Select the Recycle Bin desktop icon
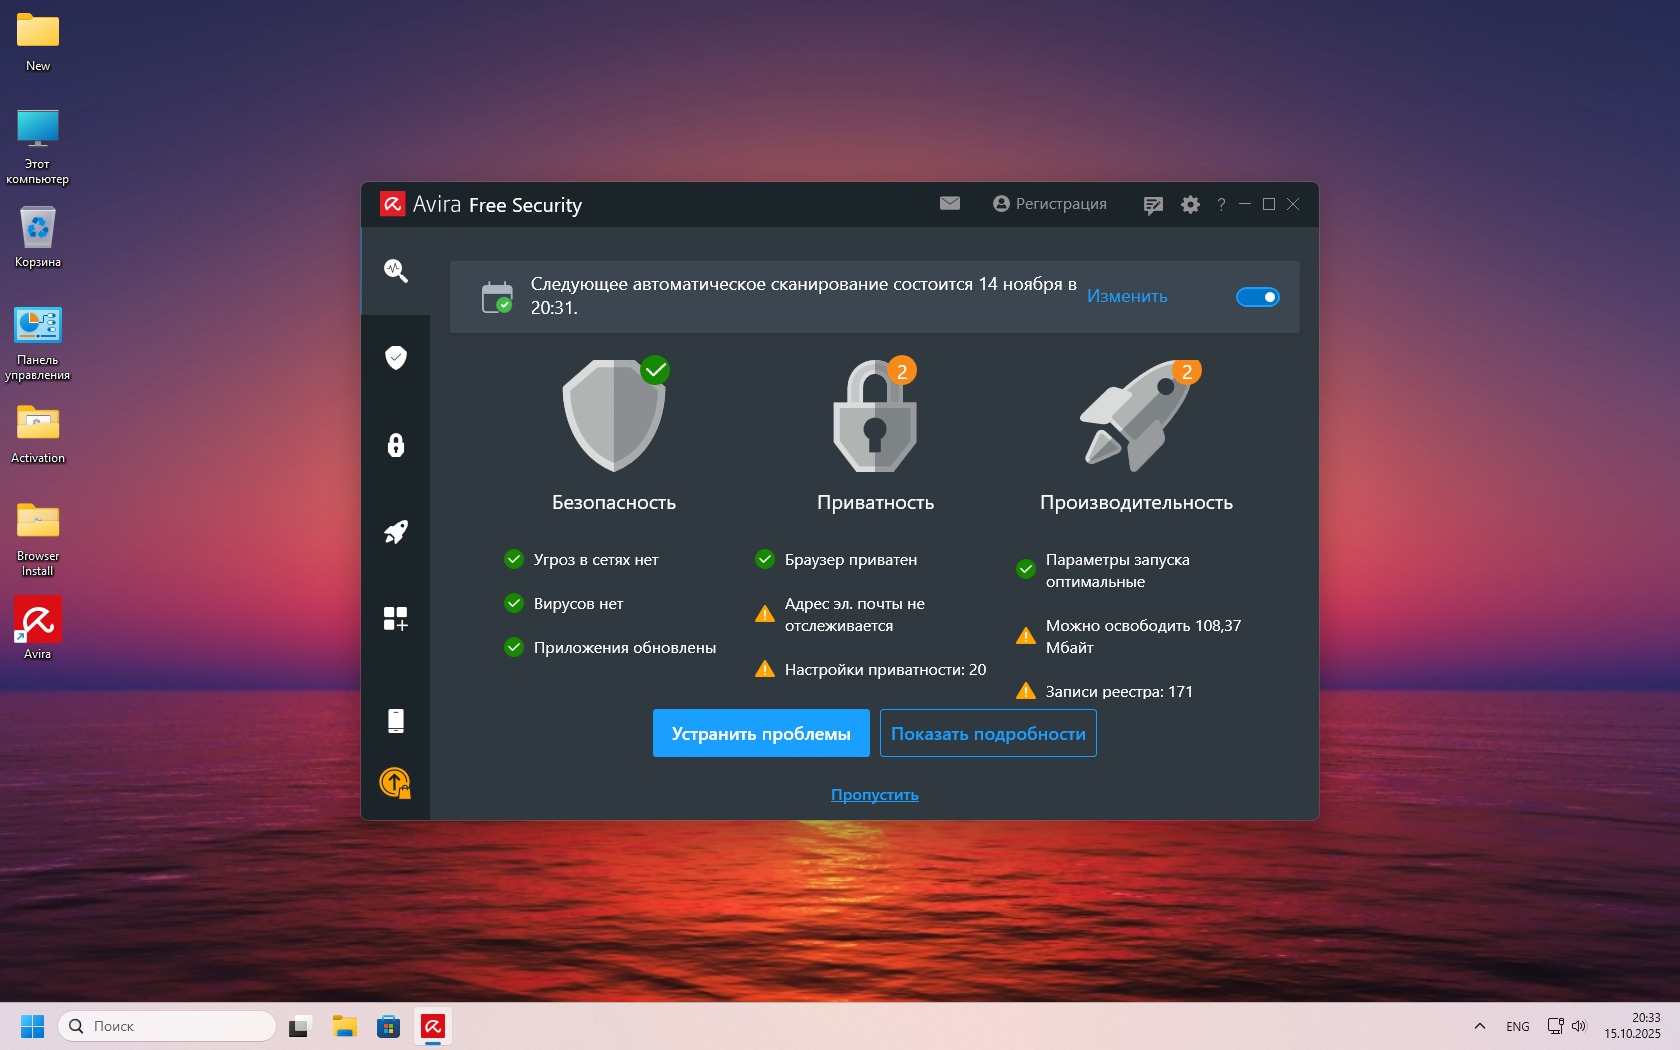The image size is (1680, 1050). tap(38, 237)
